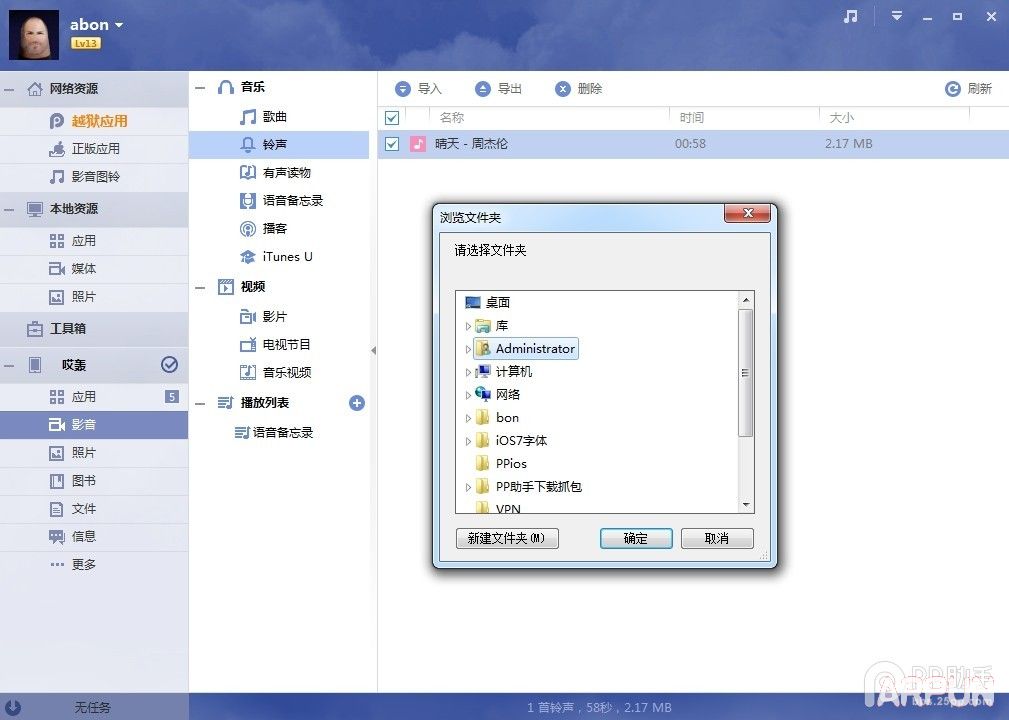Click the 新建文件夹 new folder button
The height and width of the screenshot is (720, 1009).
click(506, 538)
